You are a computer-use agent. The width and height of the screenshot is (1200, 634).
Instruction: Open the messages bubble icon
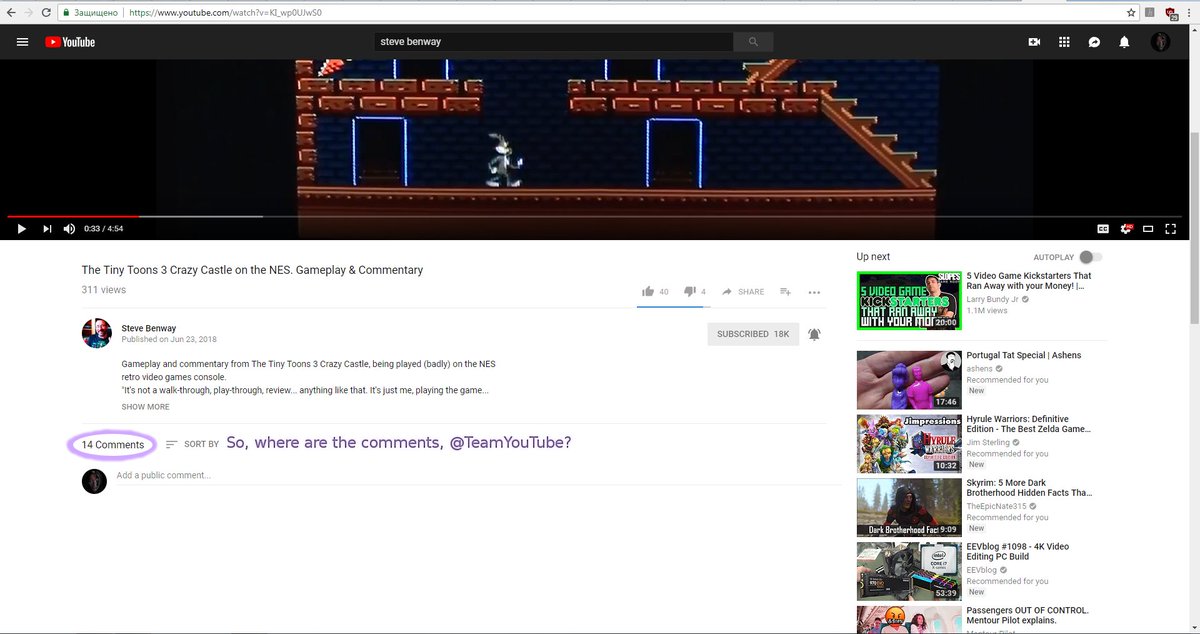click(1094, 42)
